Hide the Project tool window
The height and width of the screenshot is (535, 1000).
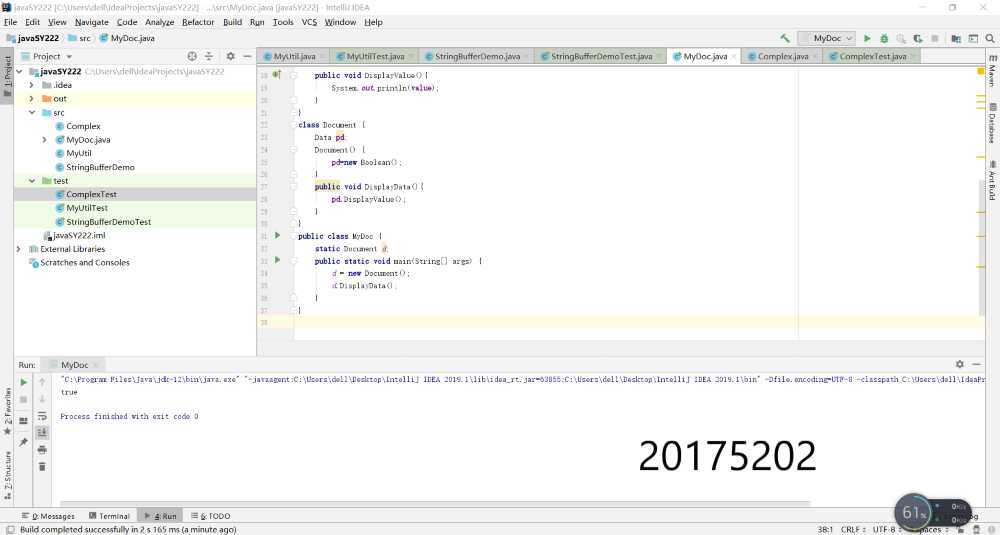(247, 56)
